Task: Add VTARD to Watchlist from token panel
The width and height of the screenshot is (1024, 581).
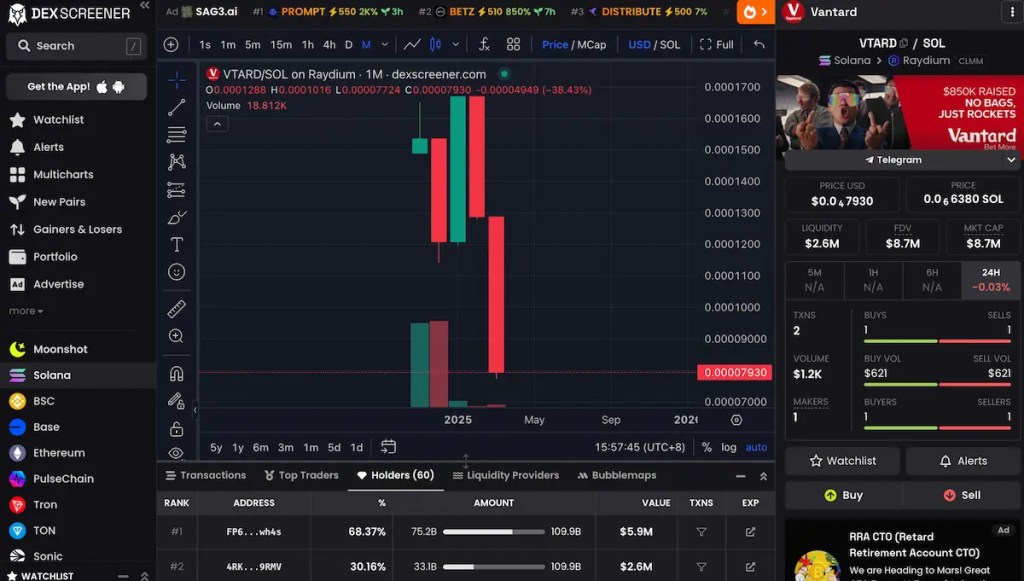Action: point(841,461)
